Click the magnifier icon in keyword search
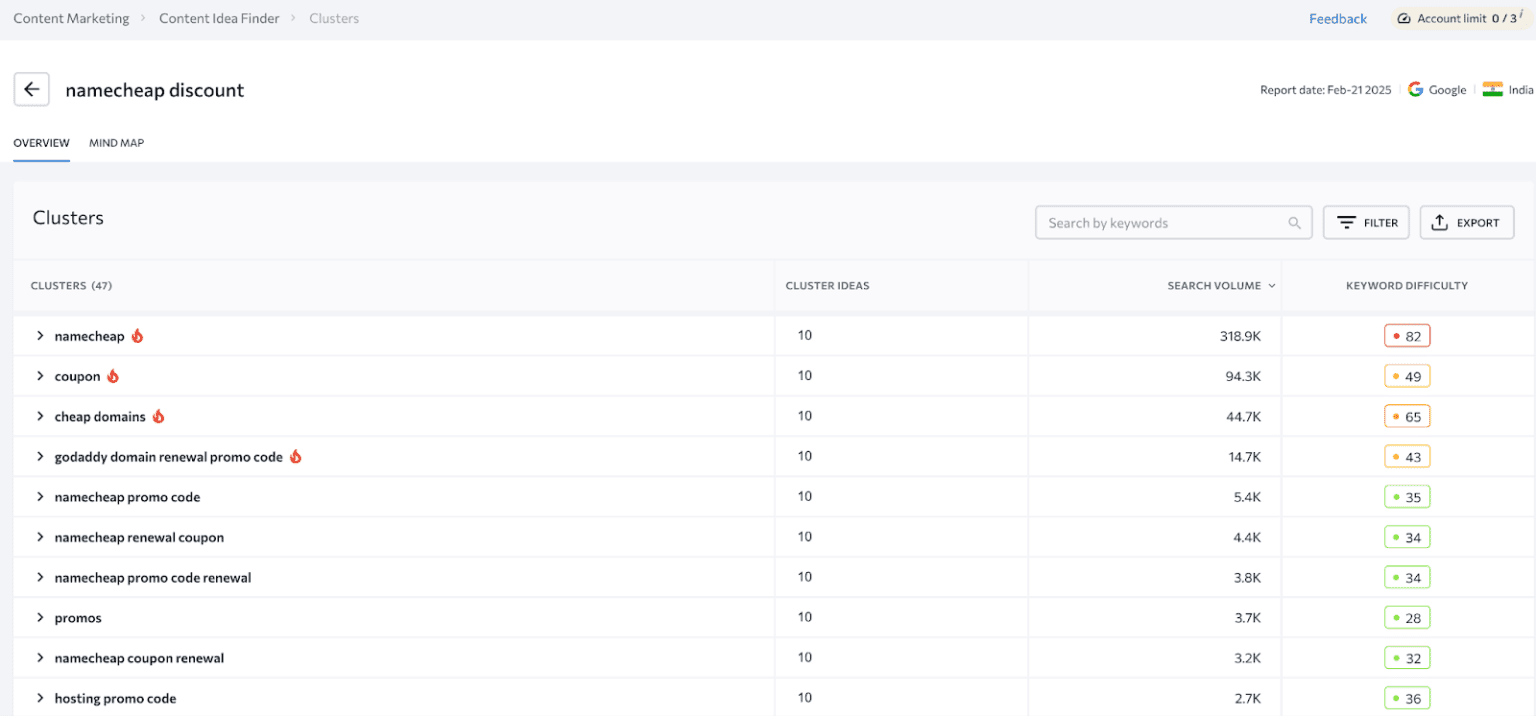The width and height of the screenshot is (1536, 716). click(1295, 223)
